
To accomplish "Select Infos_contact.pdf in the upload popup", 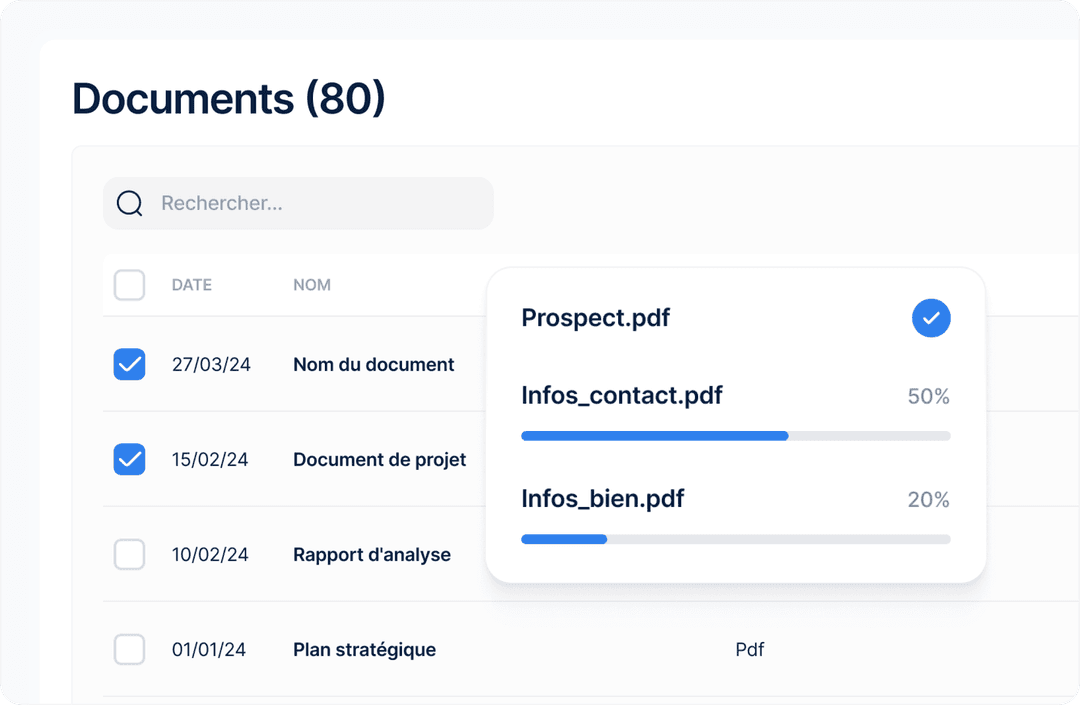I will pos(621,396).
